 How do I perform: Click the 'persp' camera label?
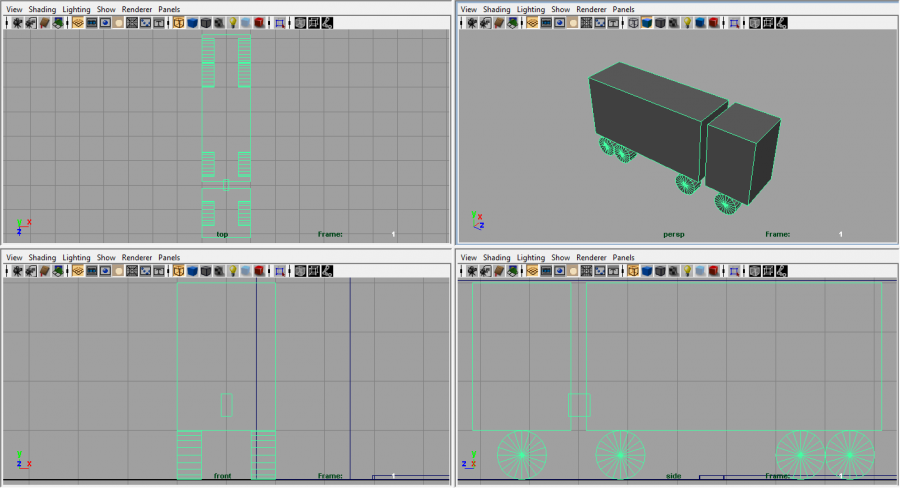coord(674,234)
